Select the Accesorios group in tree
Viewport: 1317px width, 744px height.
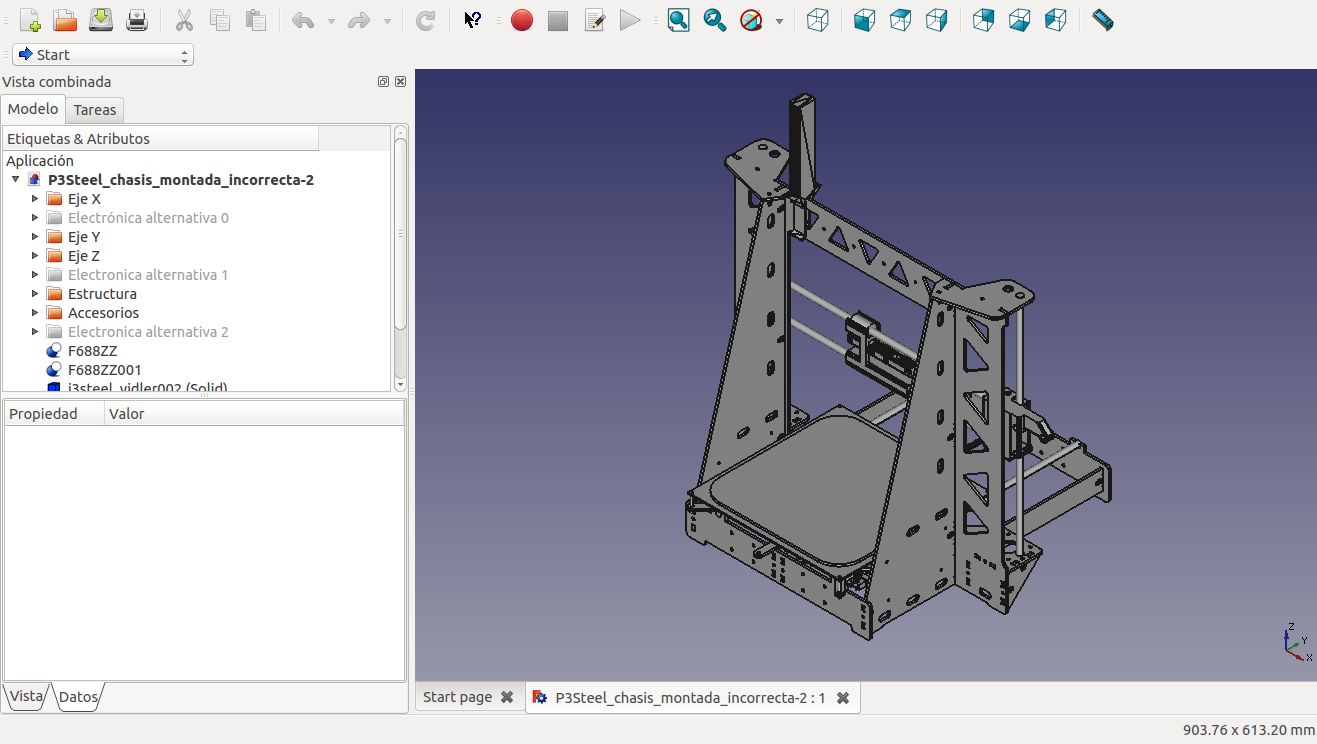(103, 313)
